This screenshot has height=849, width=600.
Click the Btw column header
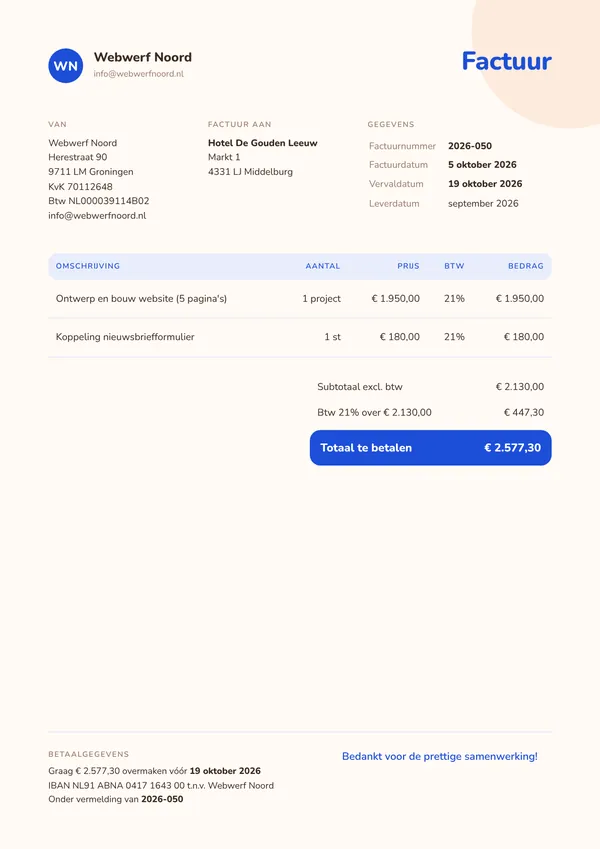(x=454, y=266)
